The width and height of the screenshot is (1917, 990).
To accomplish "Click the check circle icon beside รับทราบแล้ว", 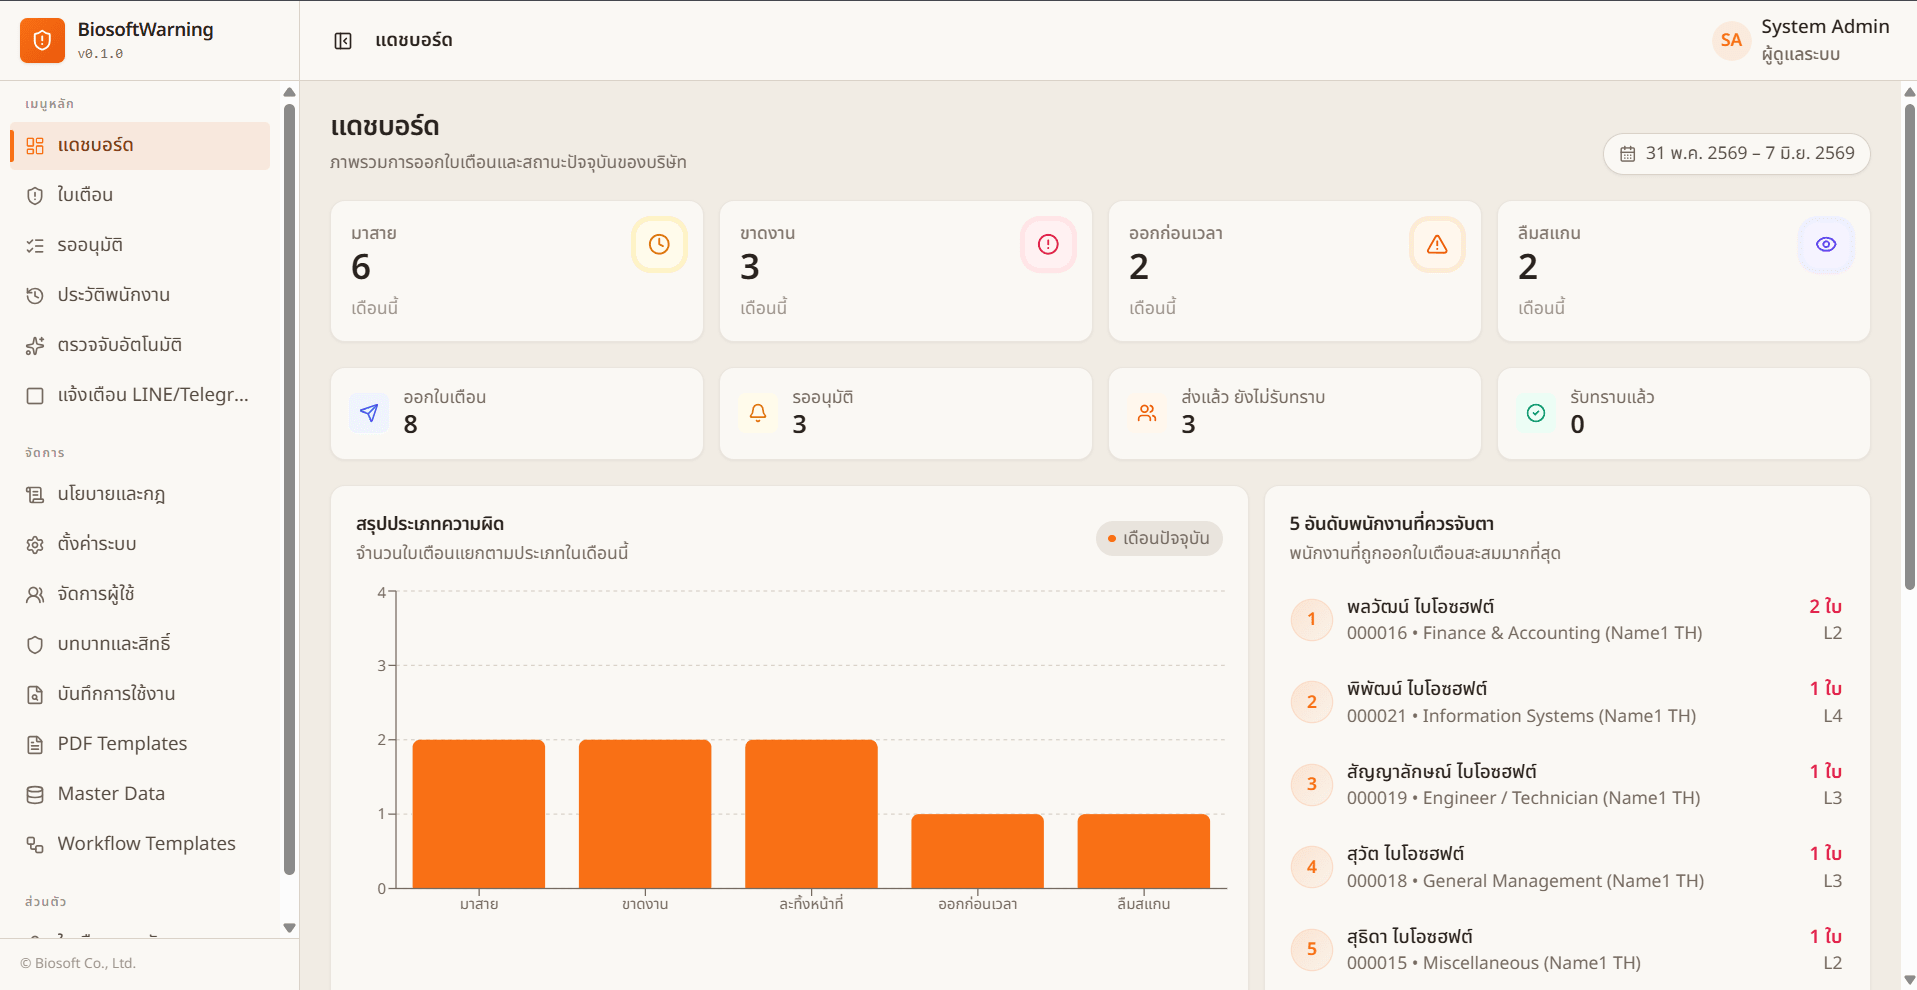I will 1536,413.
